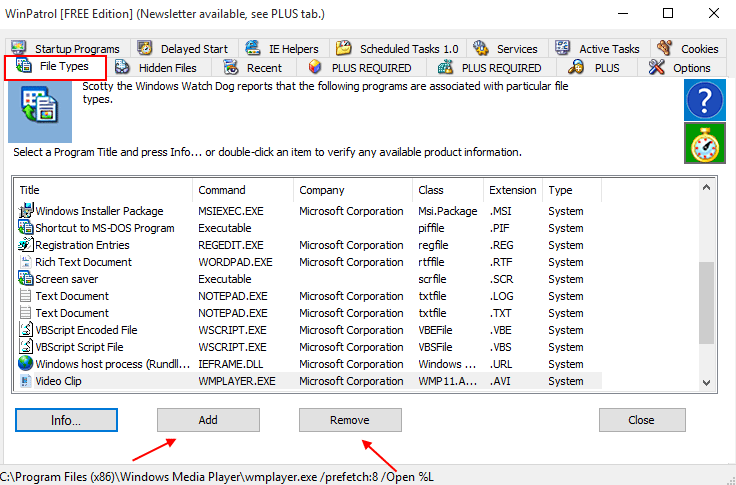Viewport: 736px width, 485px height.
Task: Sort list by the Title column header
Action: coord(103,190)
